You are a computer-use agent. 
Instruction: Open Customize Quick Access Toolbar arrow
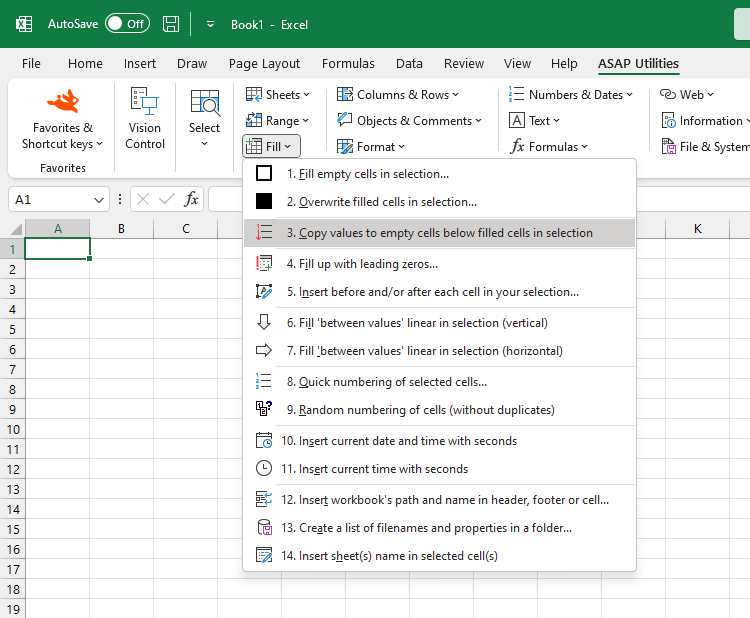(x=210, y=24)
